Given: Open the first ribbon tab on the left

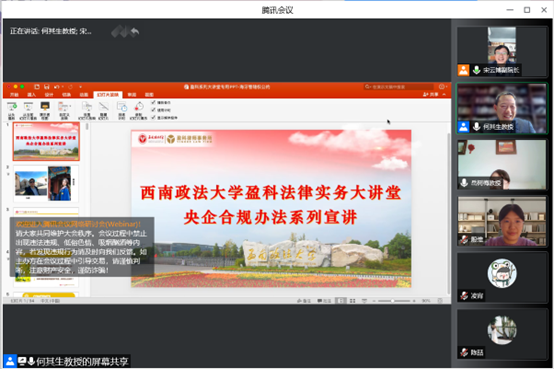Looking at the screenshot, I should click(x=14, y=95).
